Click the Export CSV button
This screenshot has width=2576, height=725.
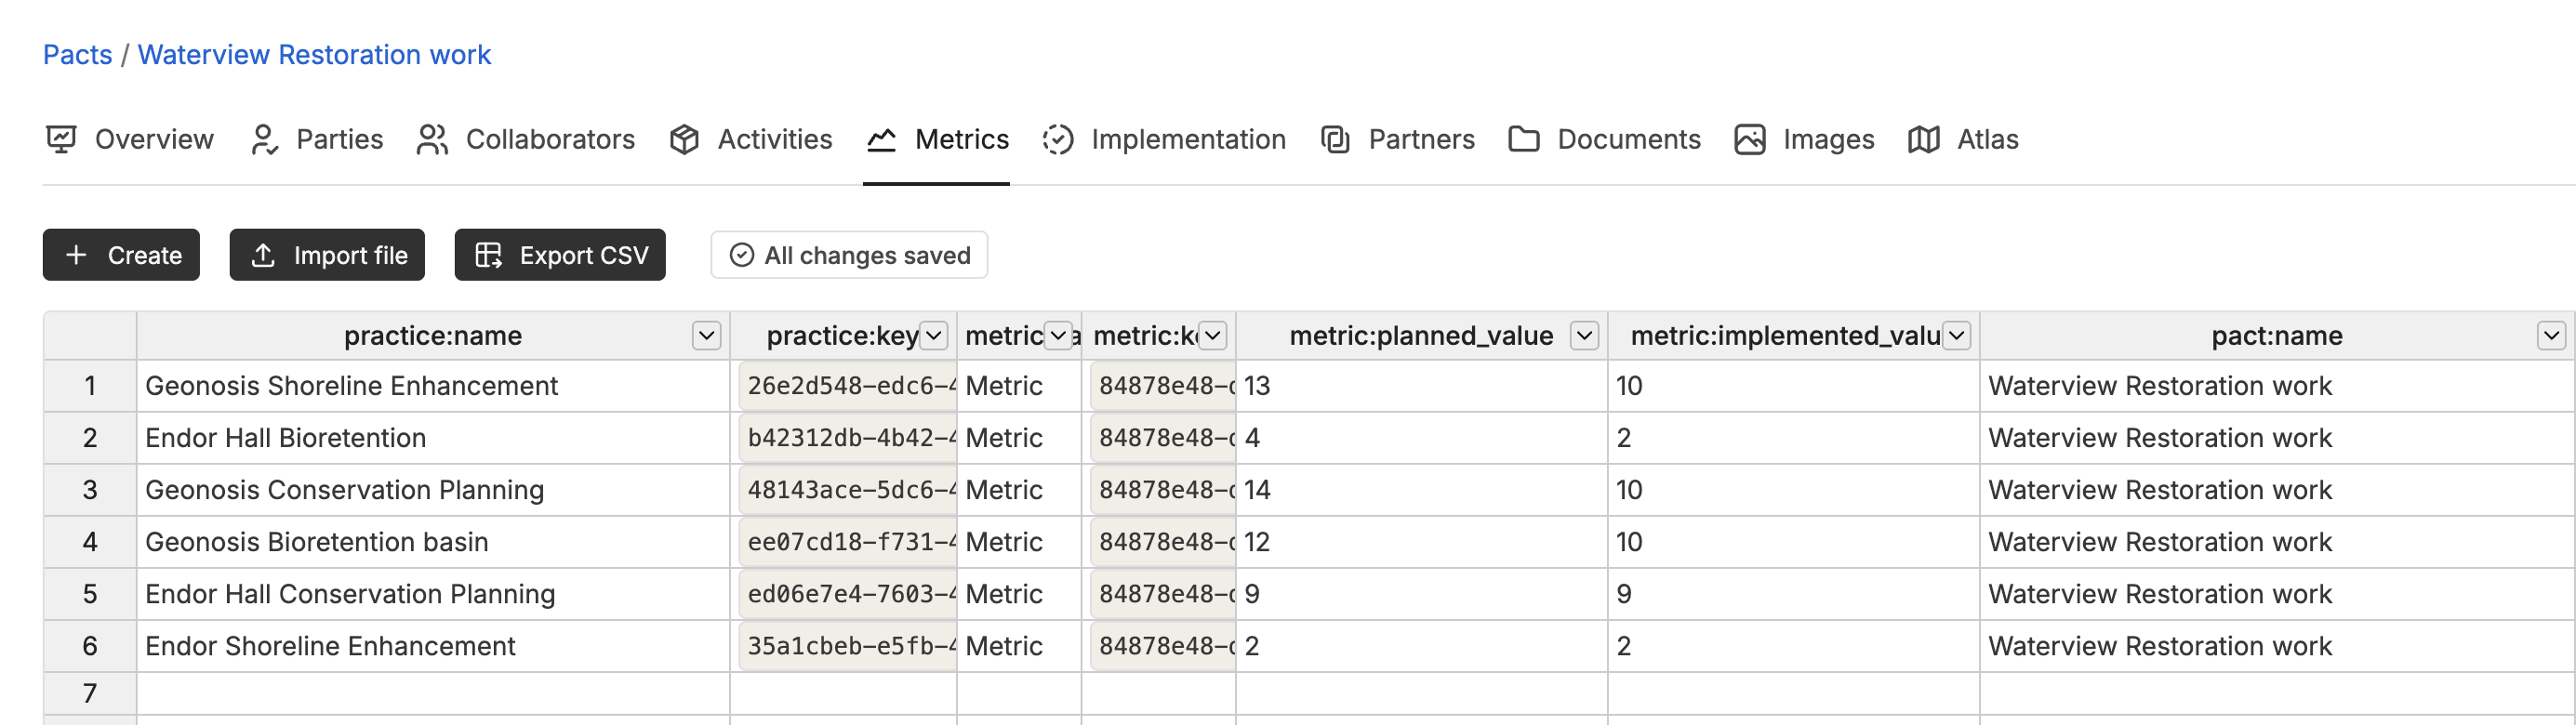(x=560, y=255)
